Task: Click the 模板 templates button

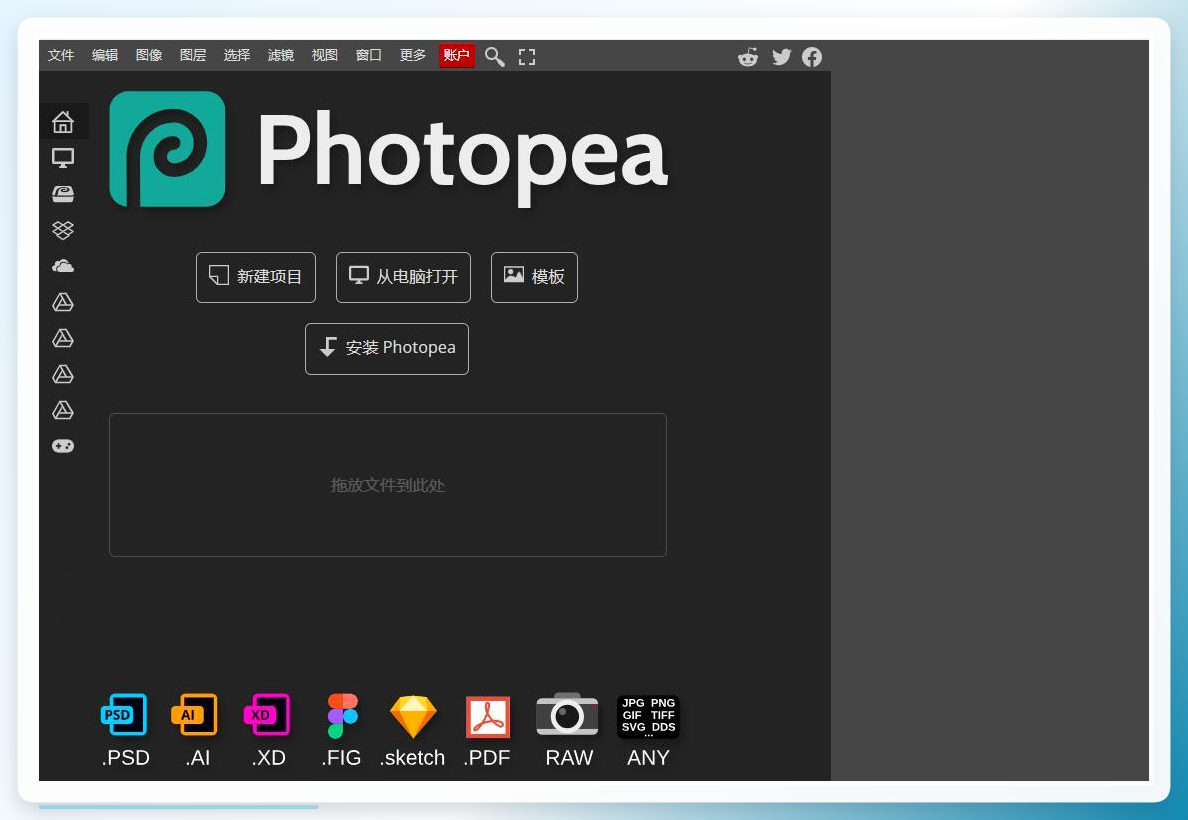Action: click(534, 277)
